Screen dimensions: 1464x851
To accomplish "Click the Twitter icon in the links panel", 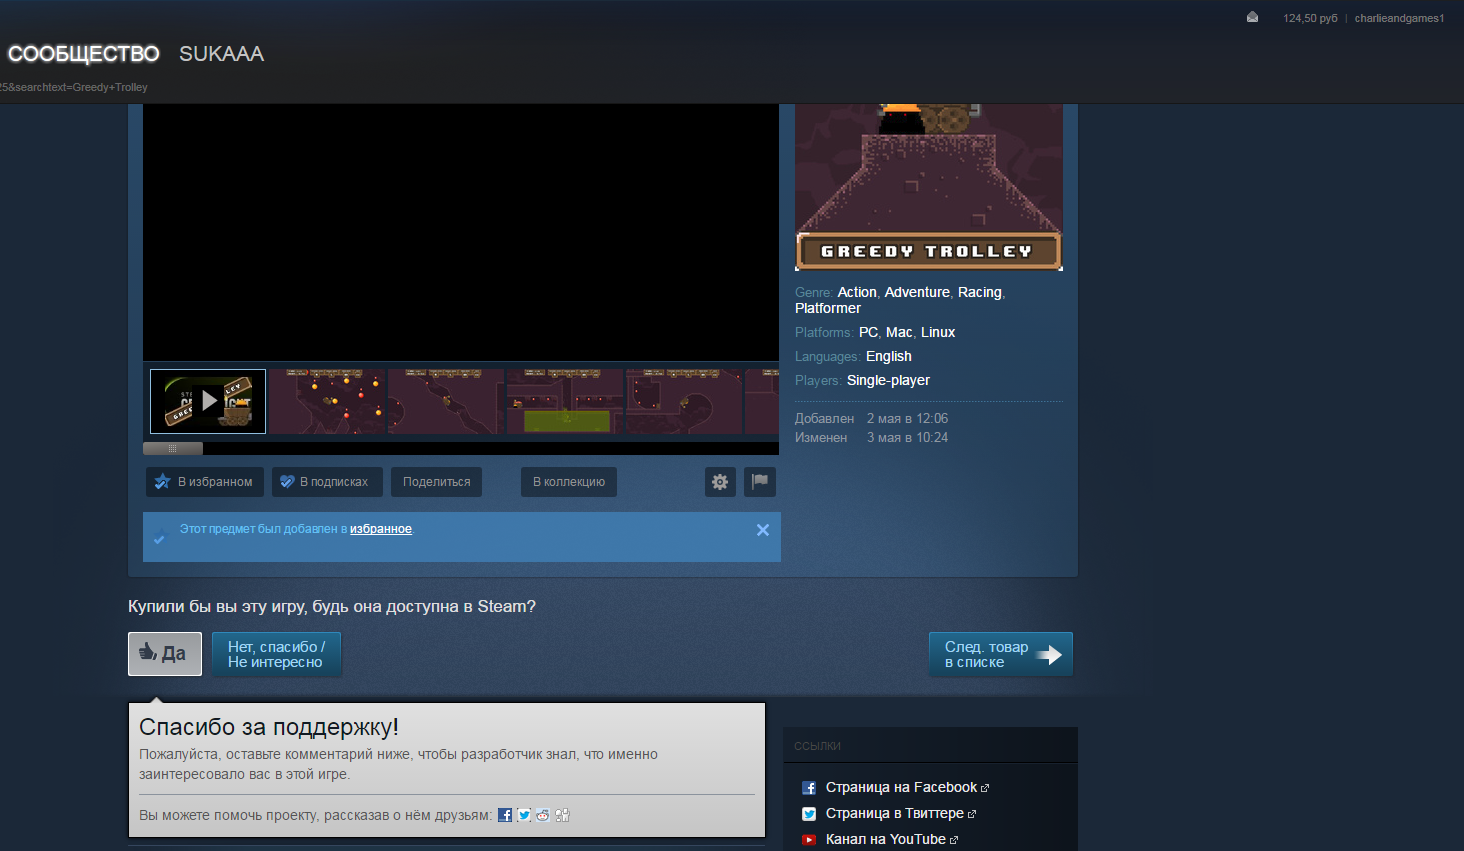I will click(x=809, y=814).
